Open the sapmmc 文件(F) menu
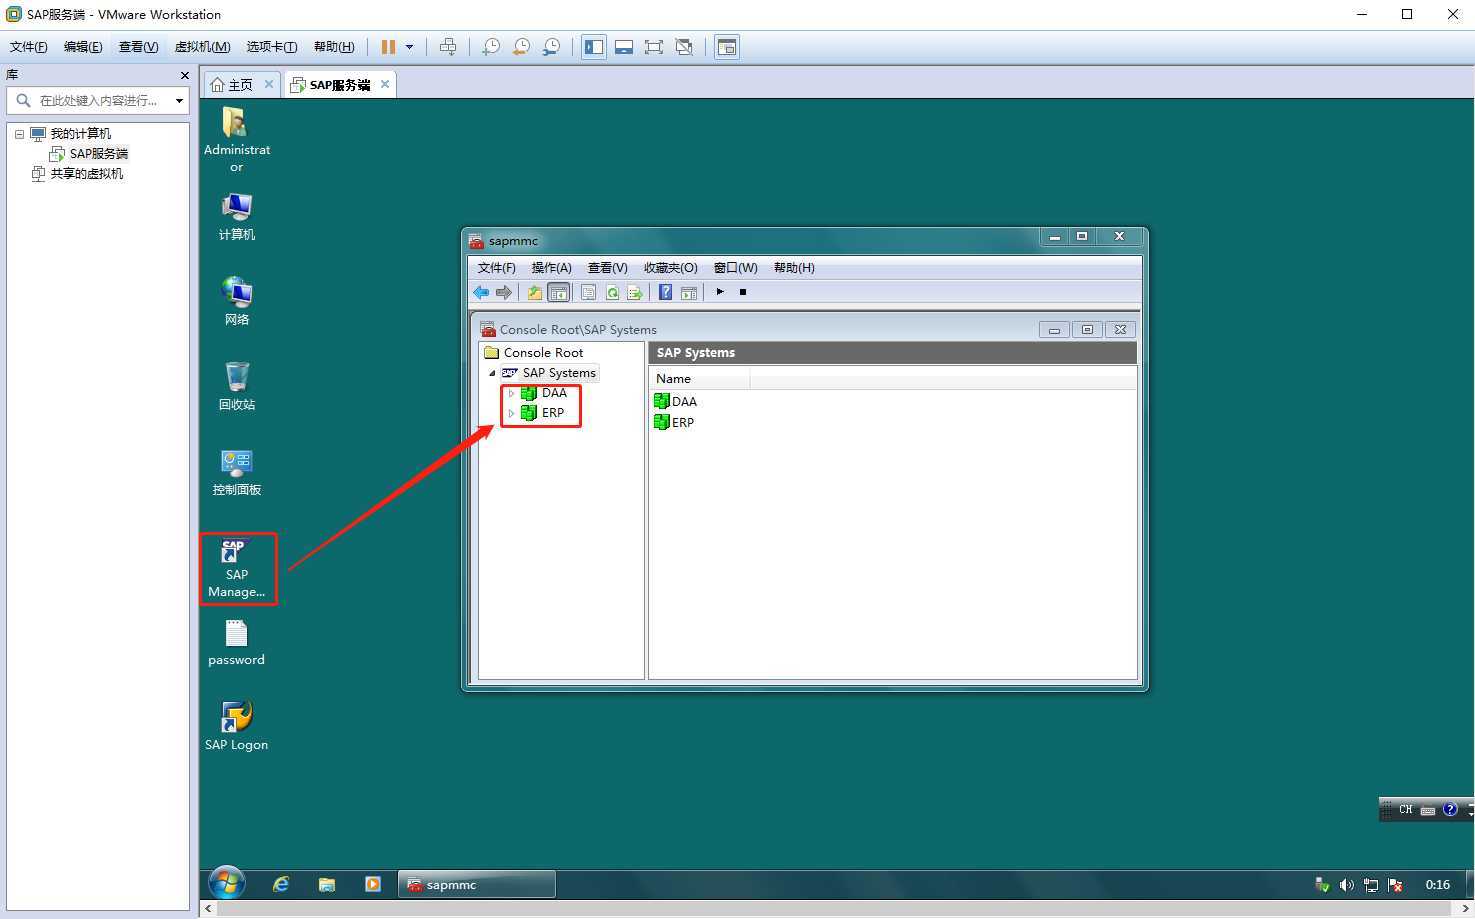 (x=497, y=268)
